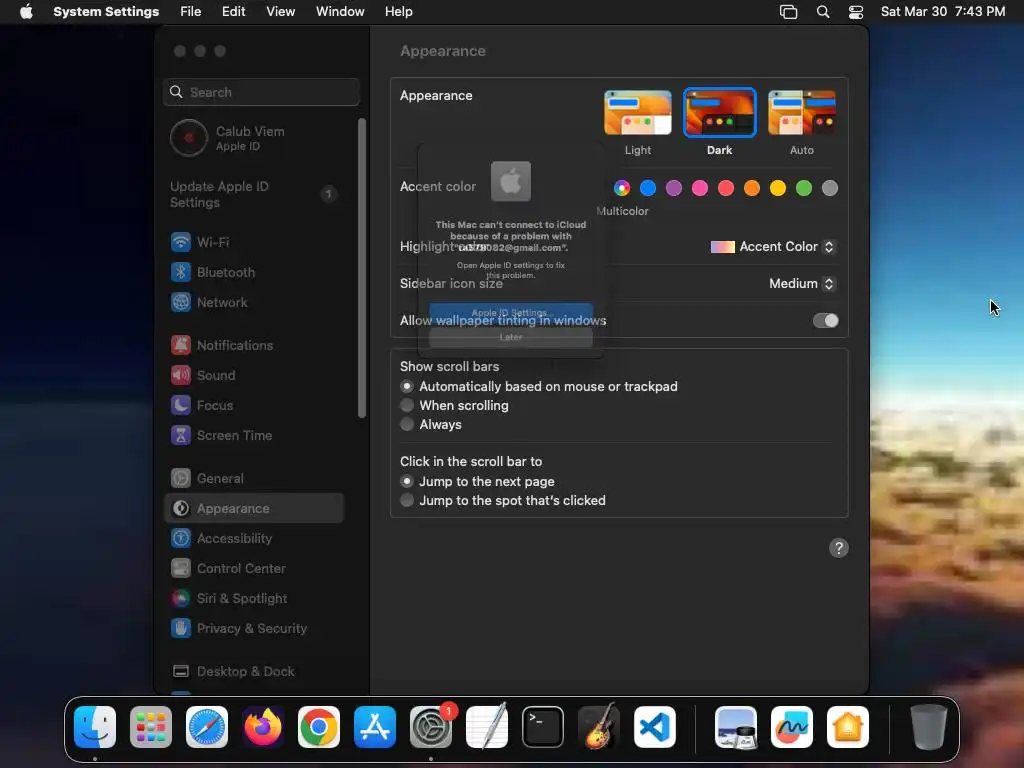Select Appearance row in sidebar
This screenshot has height=768, width=1024.
[255, 508]
